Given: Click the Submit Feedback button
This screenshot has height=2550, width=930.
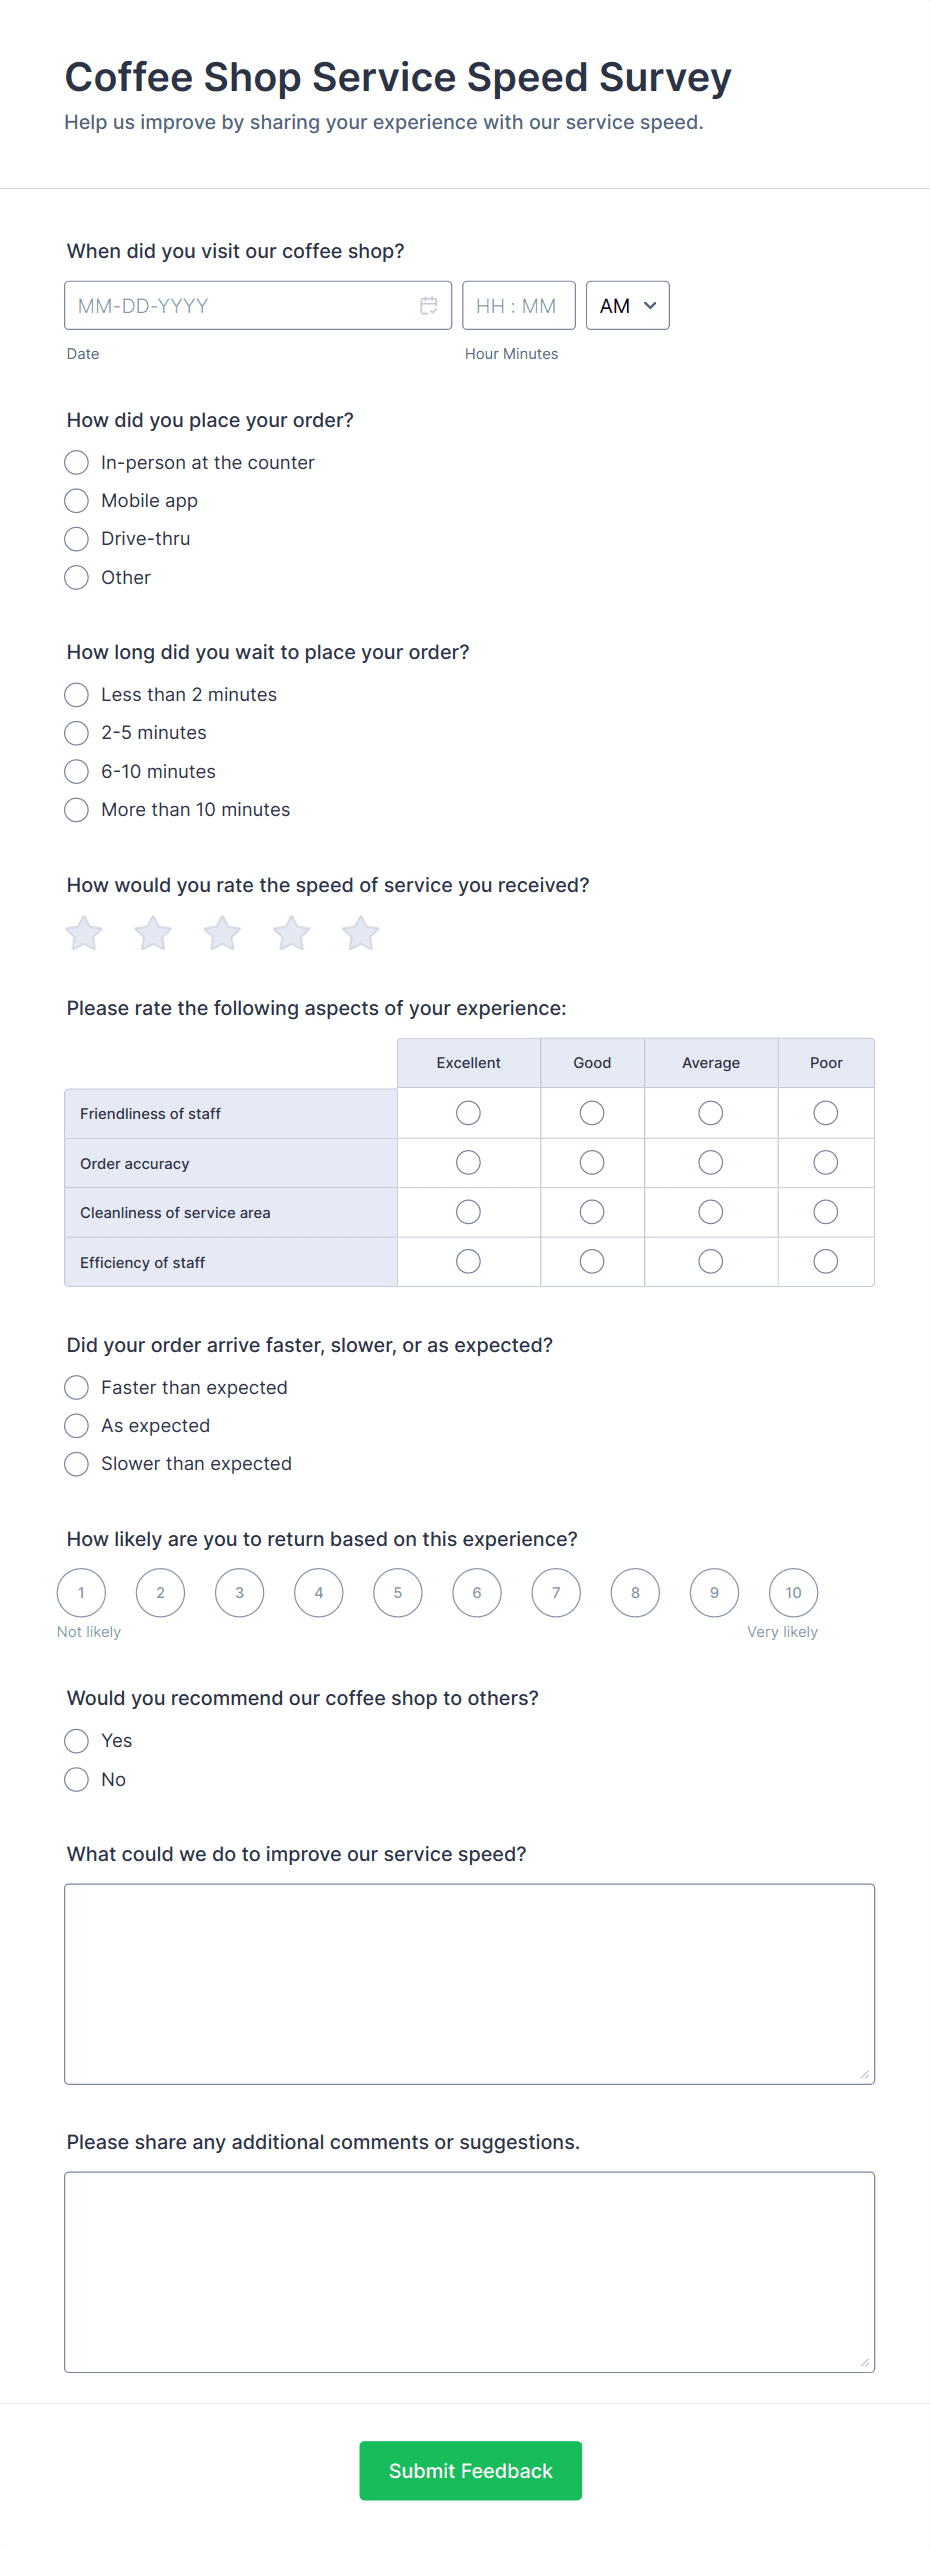Looking at the screenshot, I should [470, 2471].
